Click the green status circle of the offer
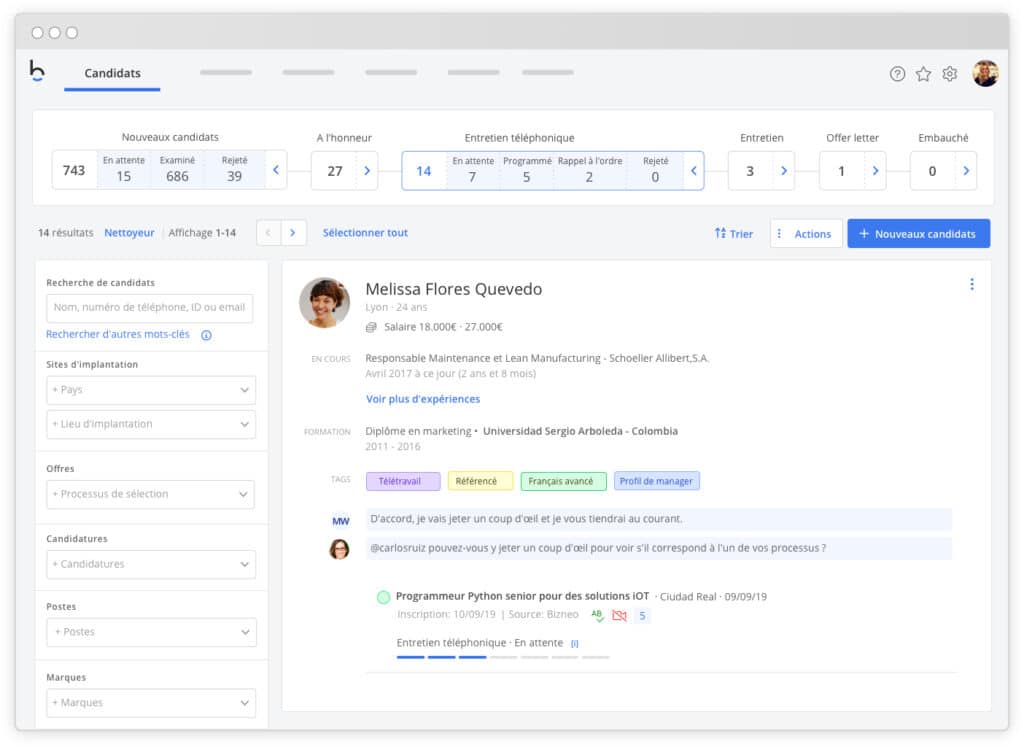The width and height of the screenshot is (1024, 747). pos(383,597)
